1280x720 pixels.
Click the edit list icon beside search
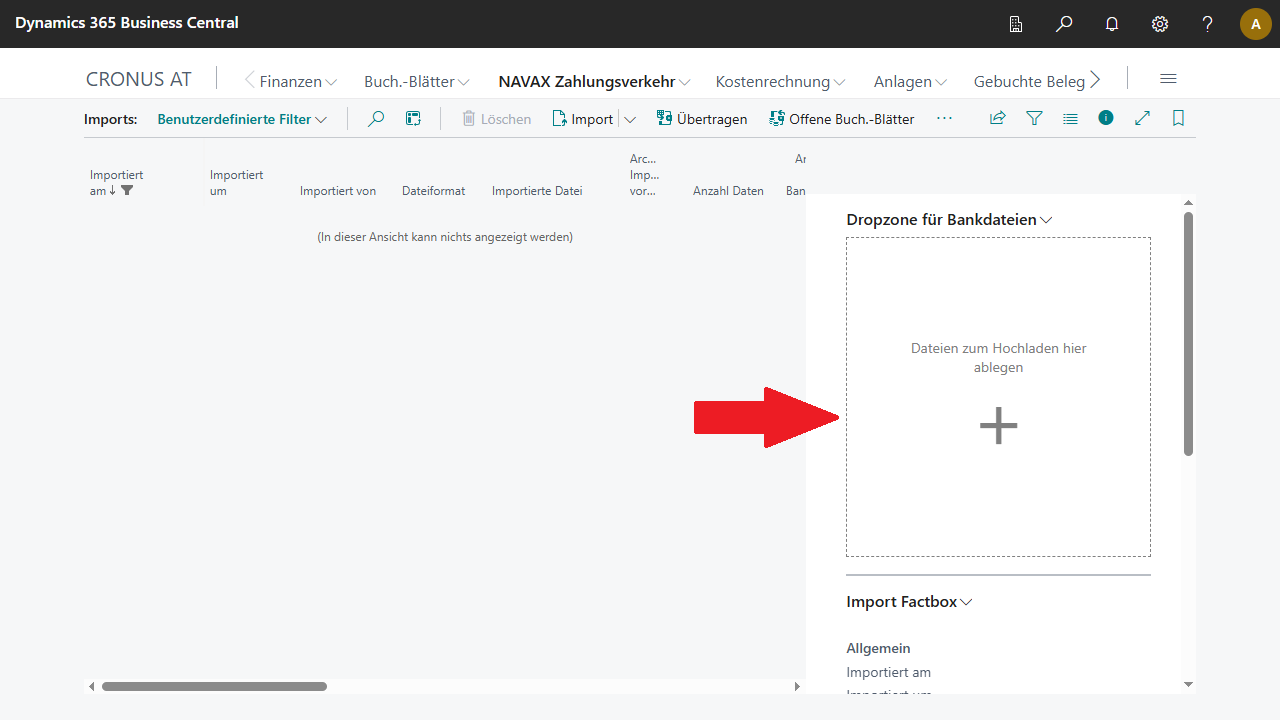click(413, 119)
